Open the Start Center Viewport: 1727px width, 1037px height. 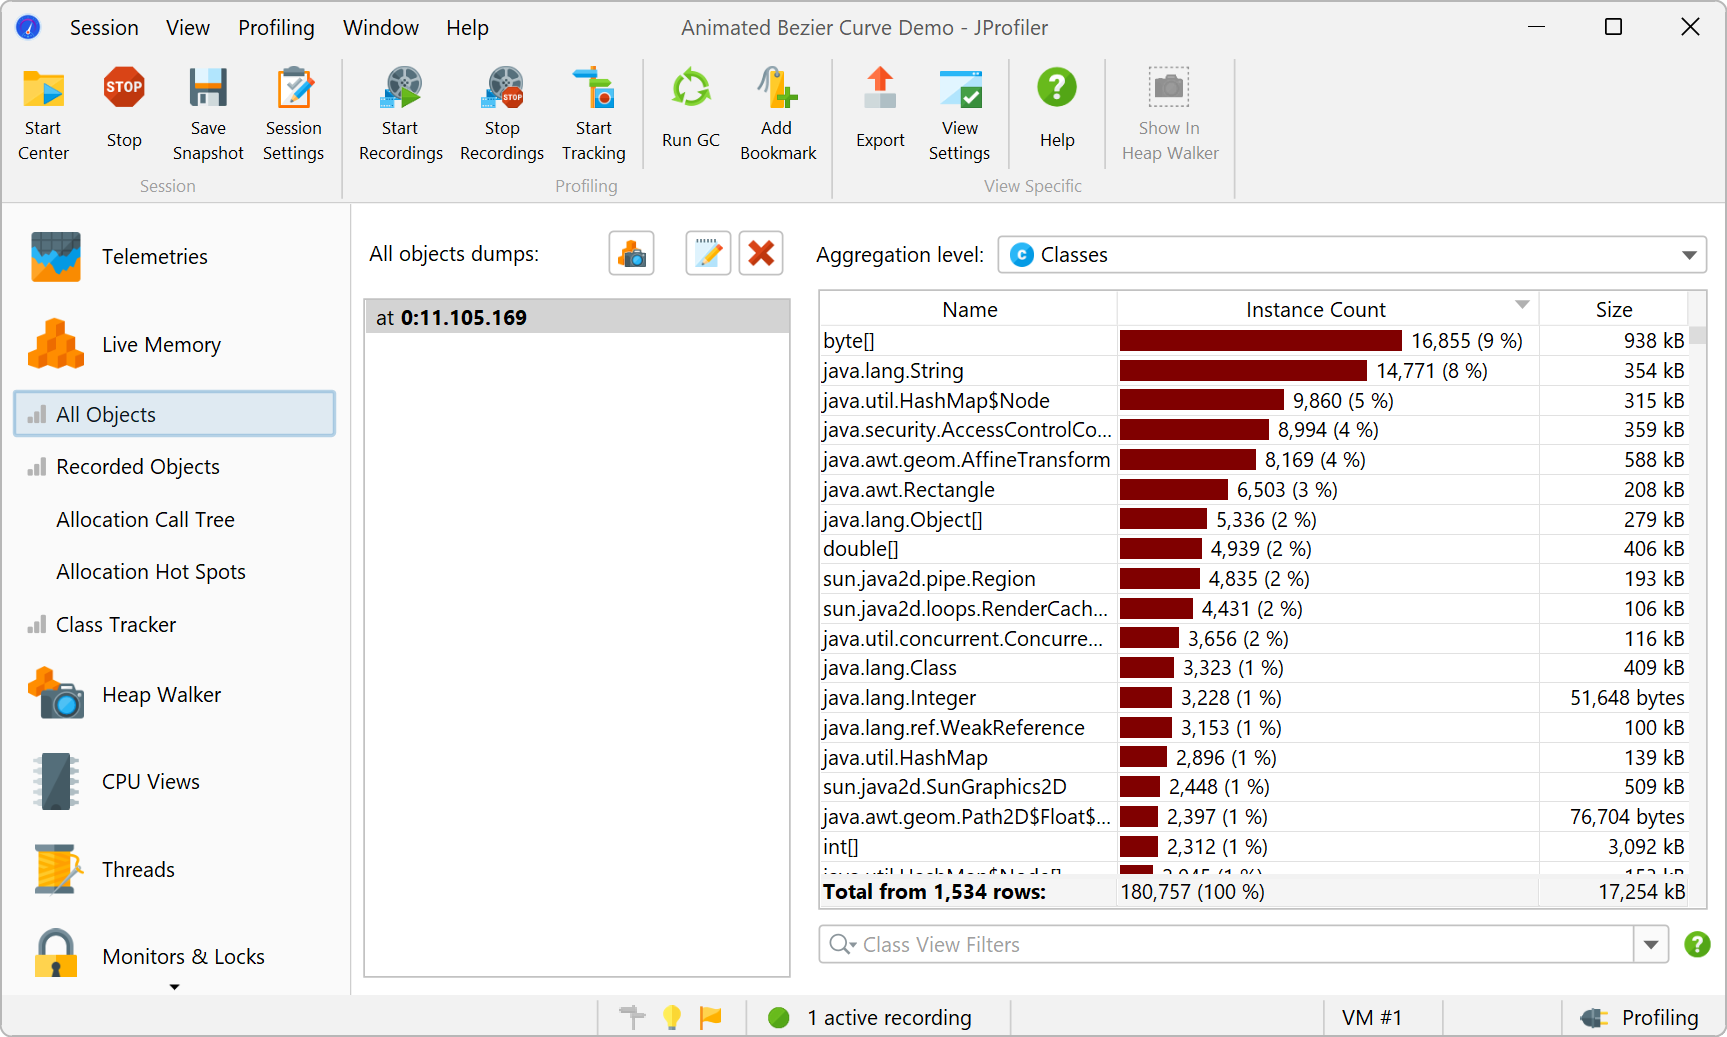43,113
